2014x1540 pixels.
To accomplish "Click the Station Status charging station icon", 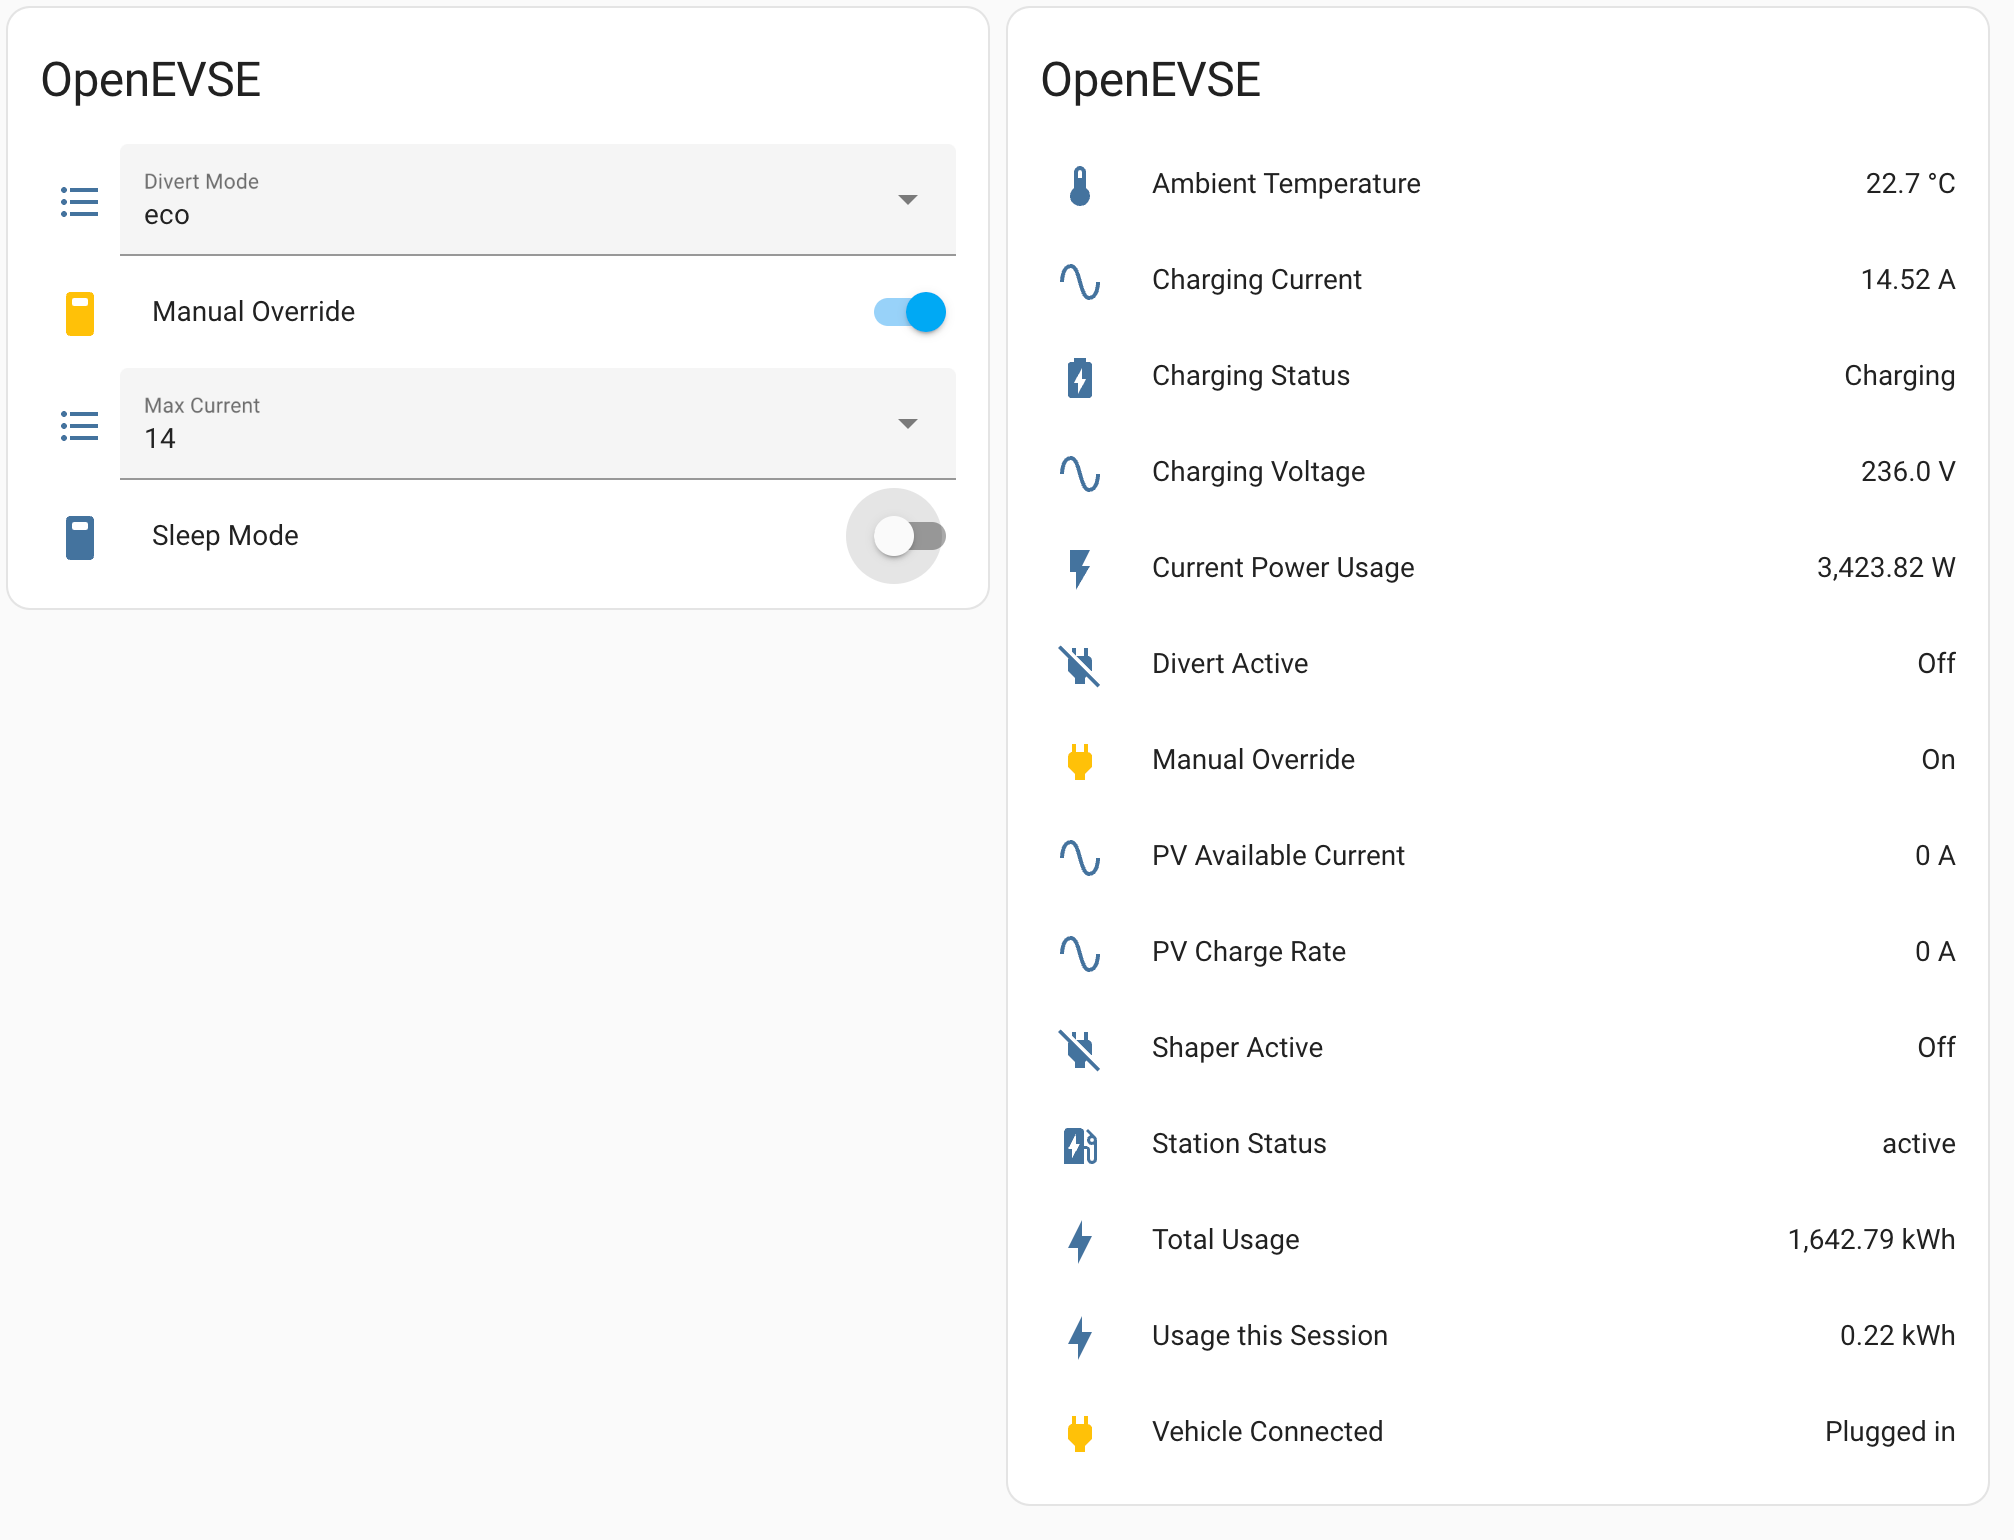I will (x=1078, y=1143).
